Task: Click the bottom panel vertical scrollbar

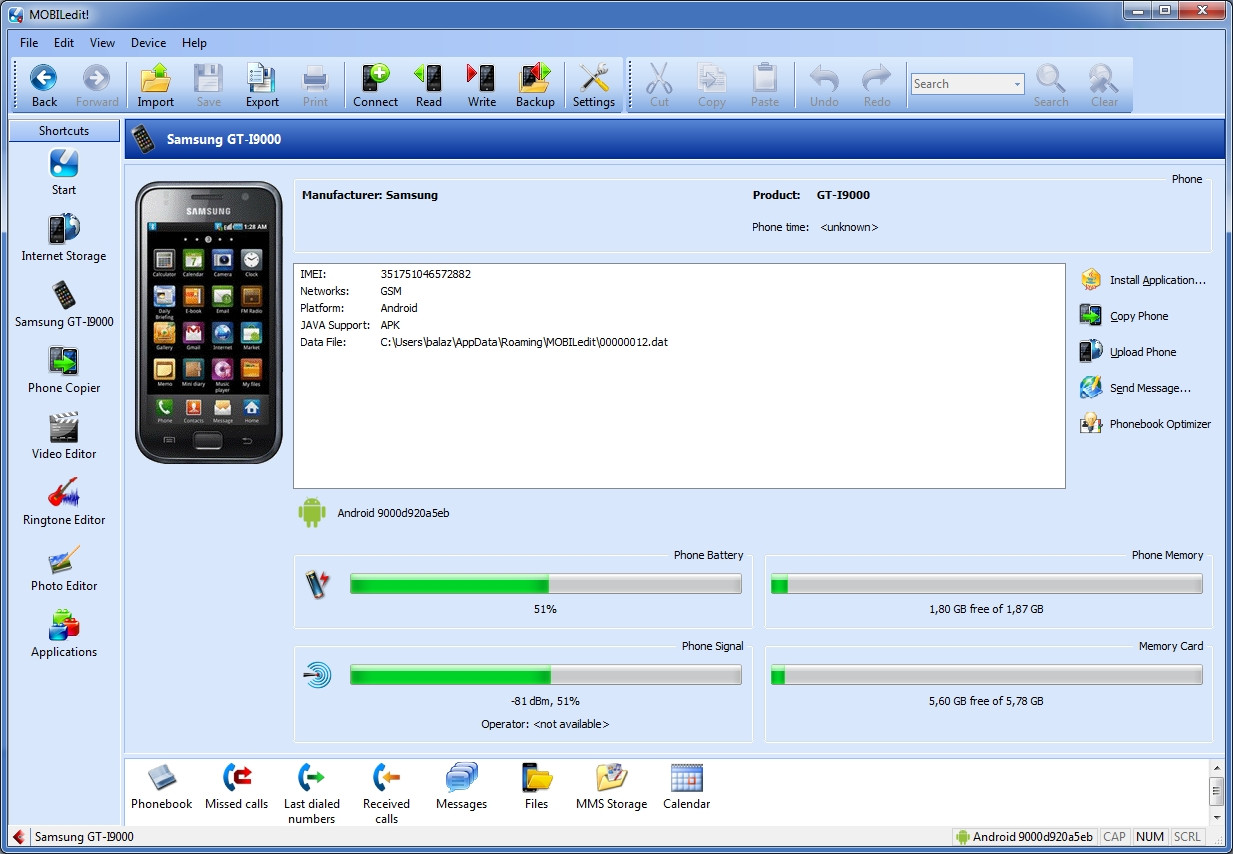Action: (x=1216, y=792)
